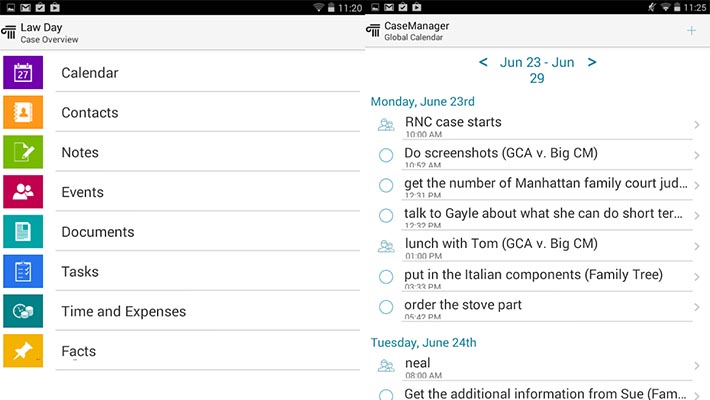
Task: Select the 'Documents' menu entry
Action: click(x=97, y=232)
